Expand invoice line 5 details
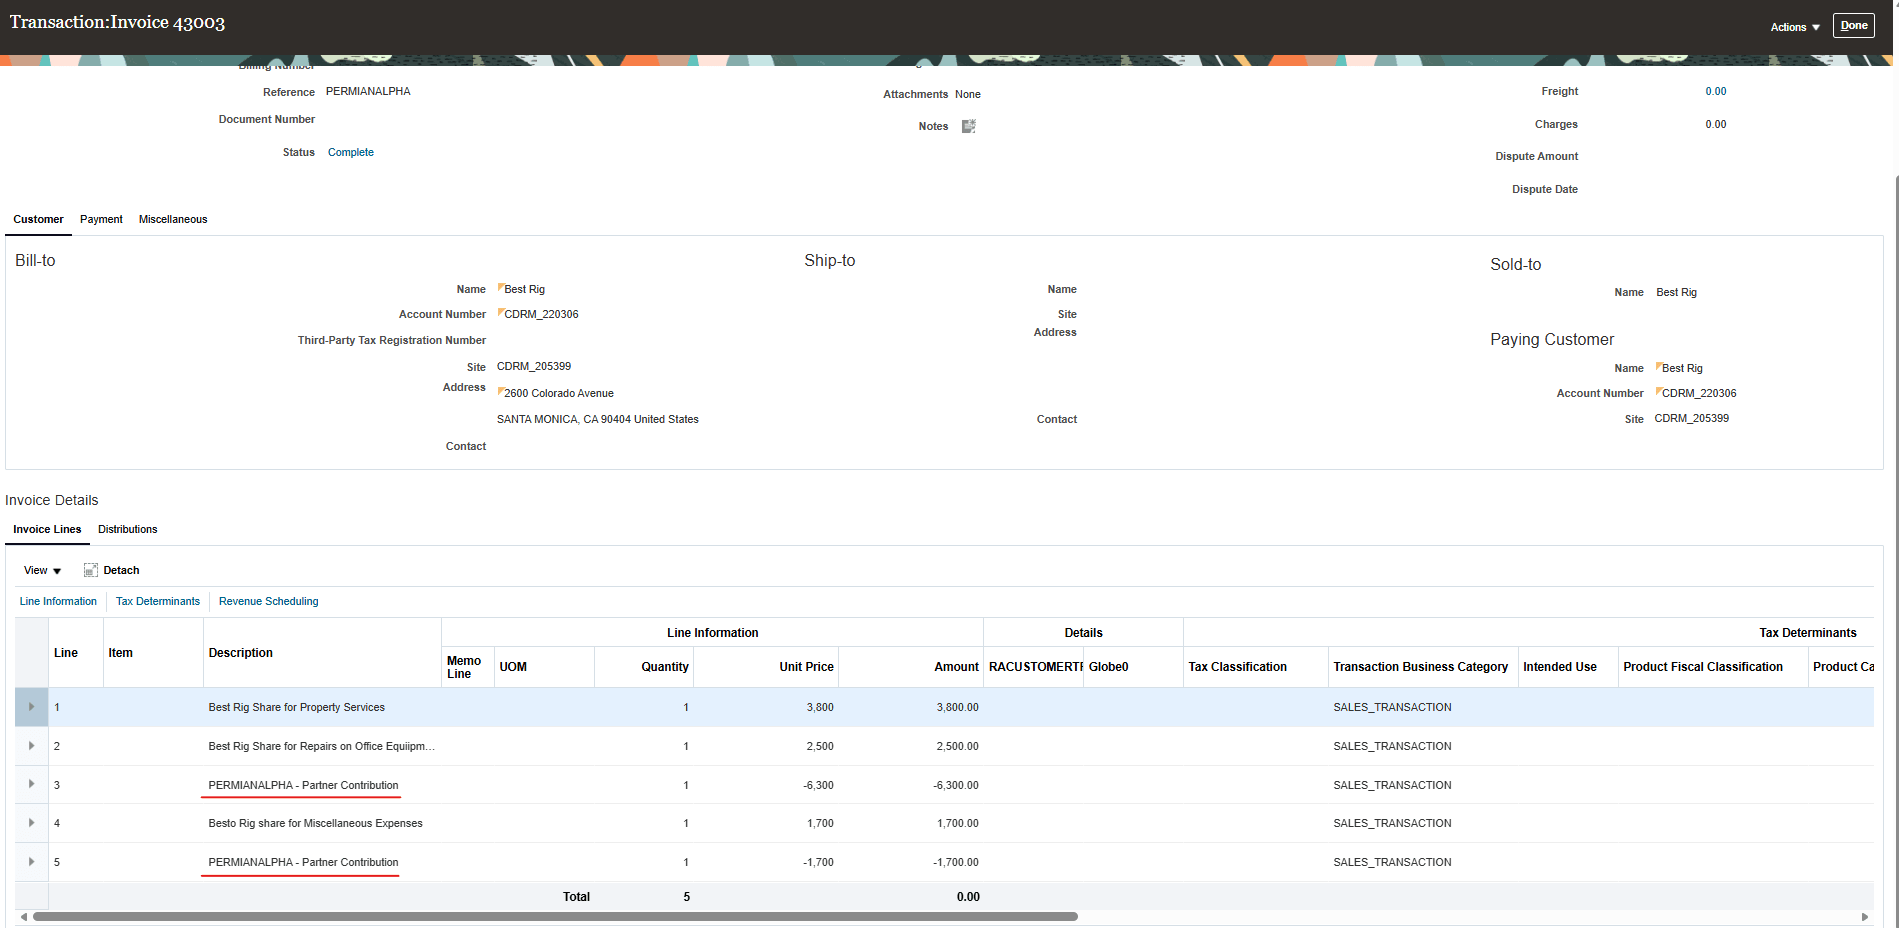 (x=31, y=861)
